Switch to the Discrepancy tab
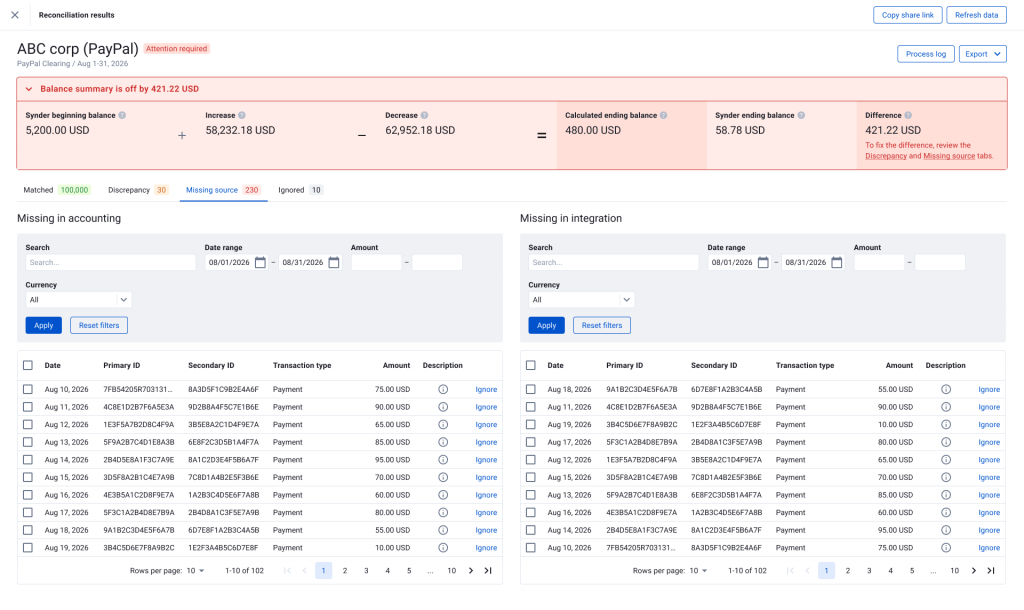1024x610 pixels. (138, 190)
